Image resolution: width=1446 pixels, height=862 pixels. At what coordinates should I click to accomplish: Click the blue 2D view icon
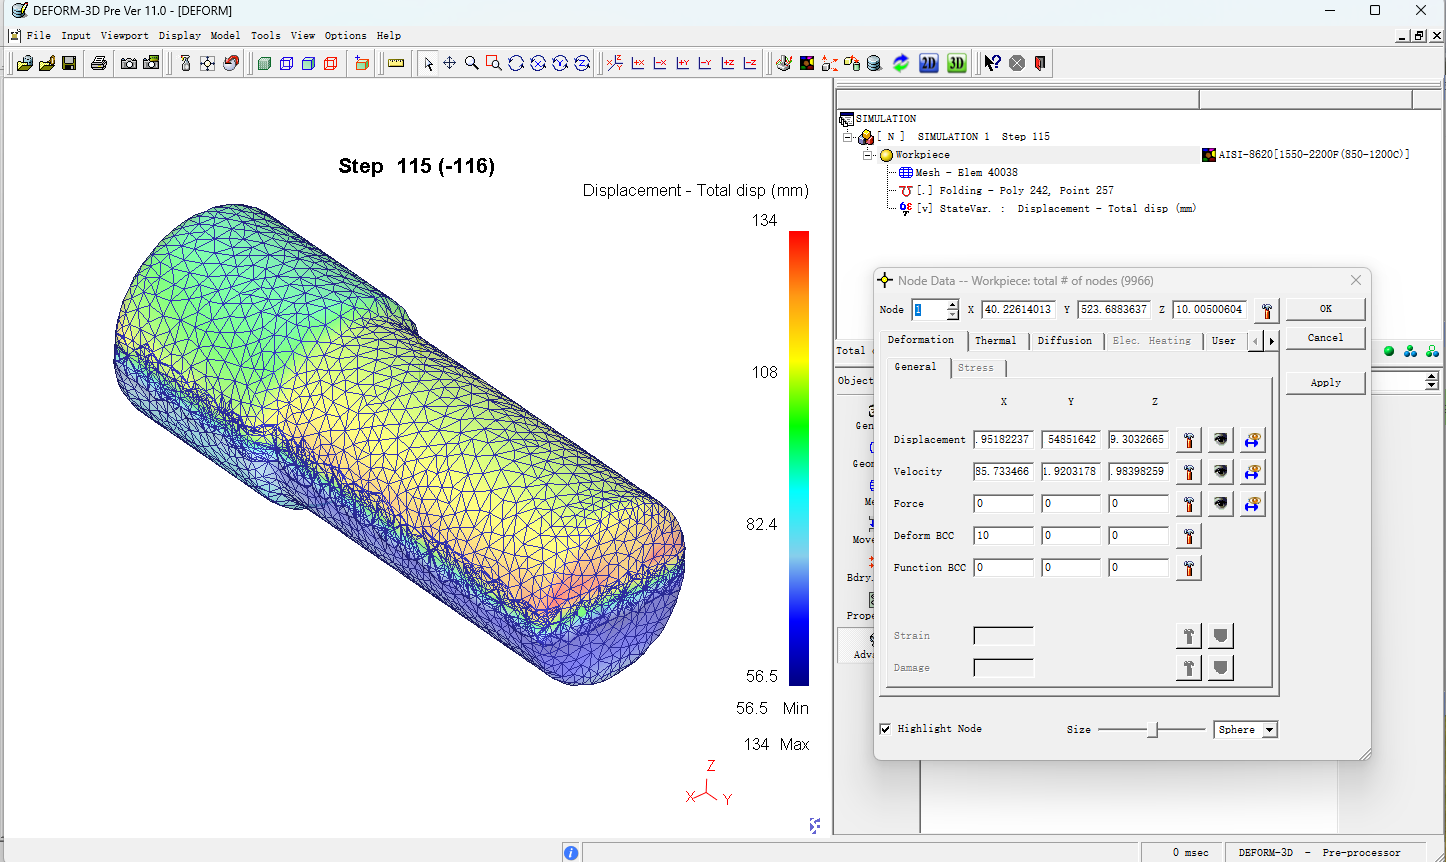[x=928, y=63]
